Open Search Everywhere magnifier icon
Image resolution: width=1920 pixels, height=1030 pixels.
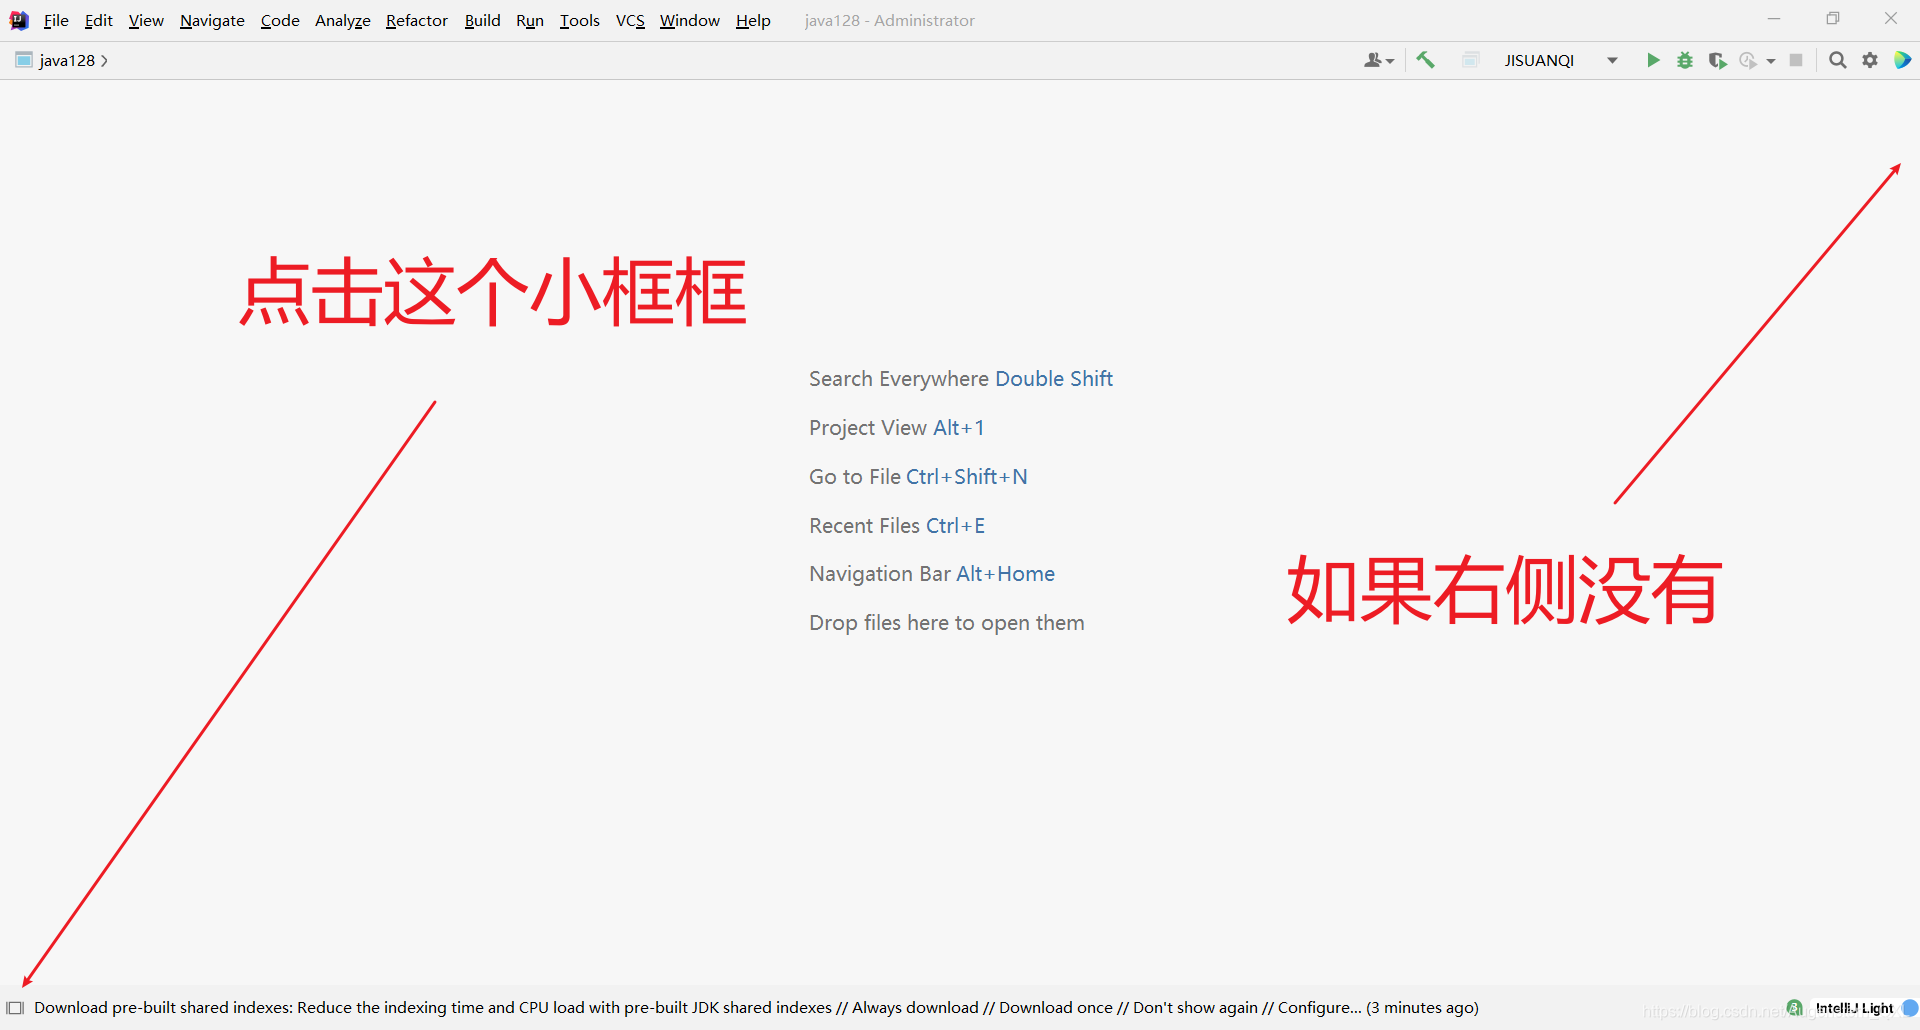pos(1837,60)
